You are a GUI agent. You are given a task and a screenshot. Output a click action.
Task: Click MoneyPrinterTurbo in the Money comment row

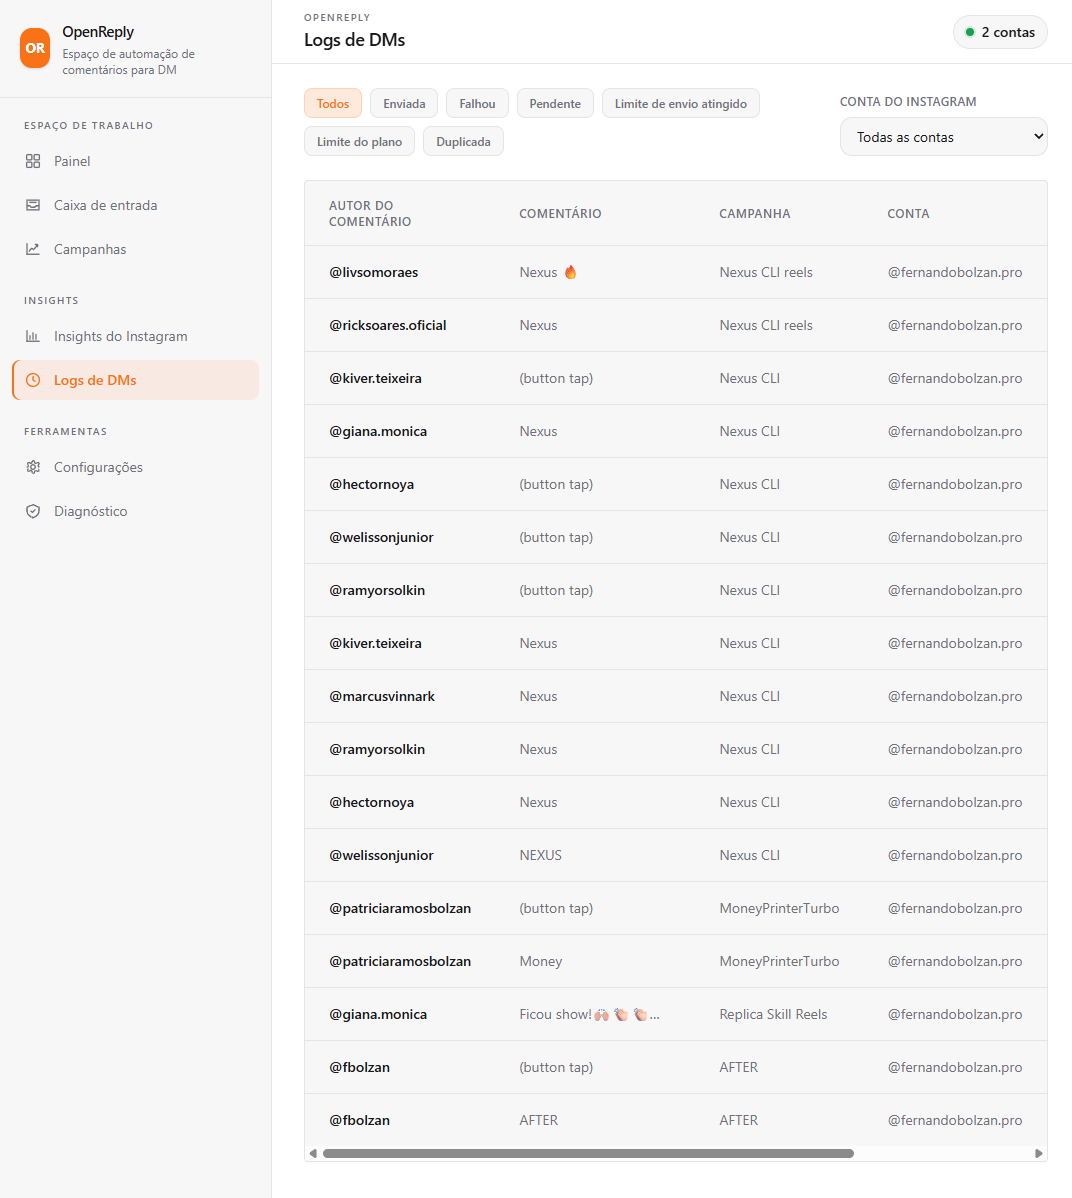point(779,961)
